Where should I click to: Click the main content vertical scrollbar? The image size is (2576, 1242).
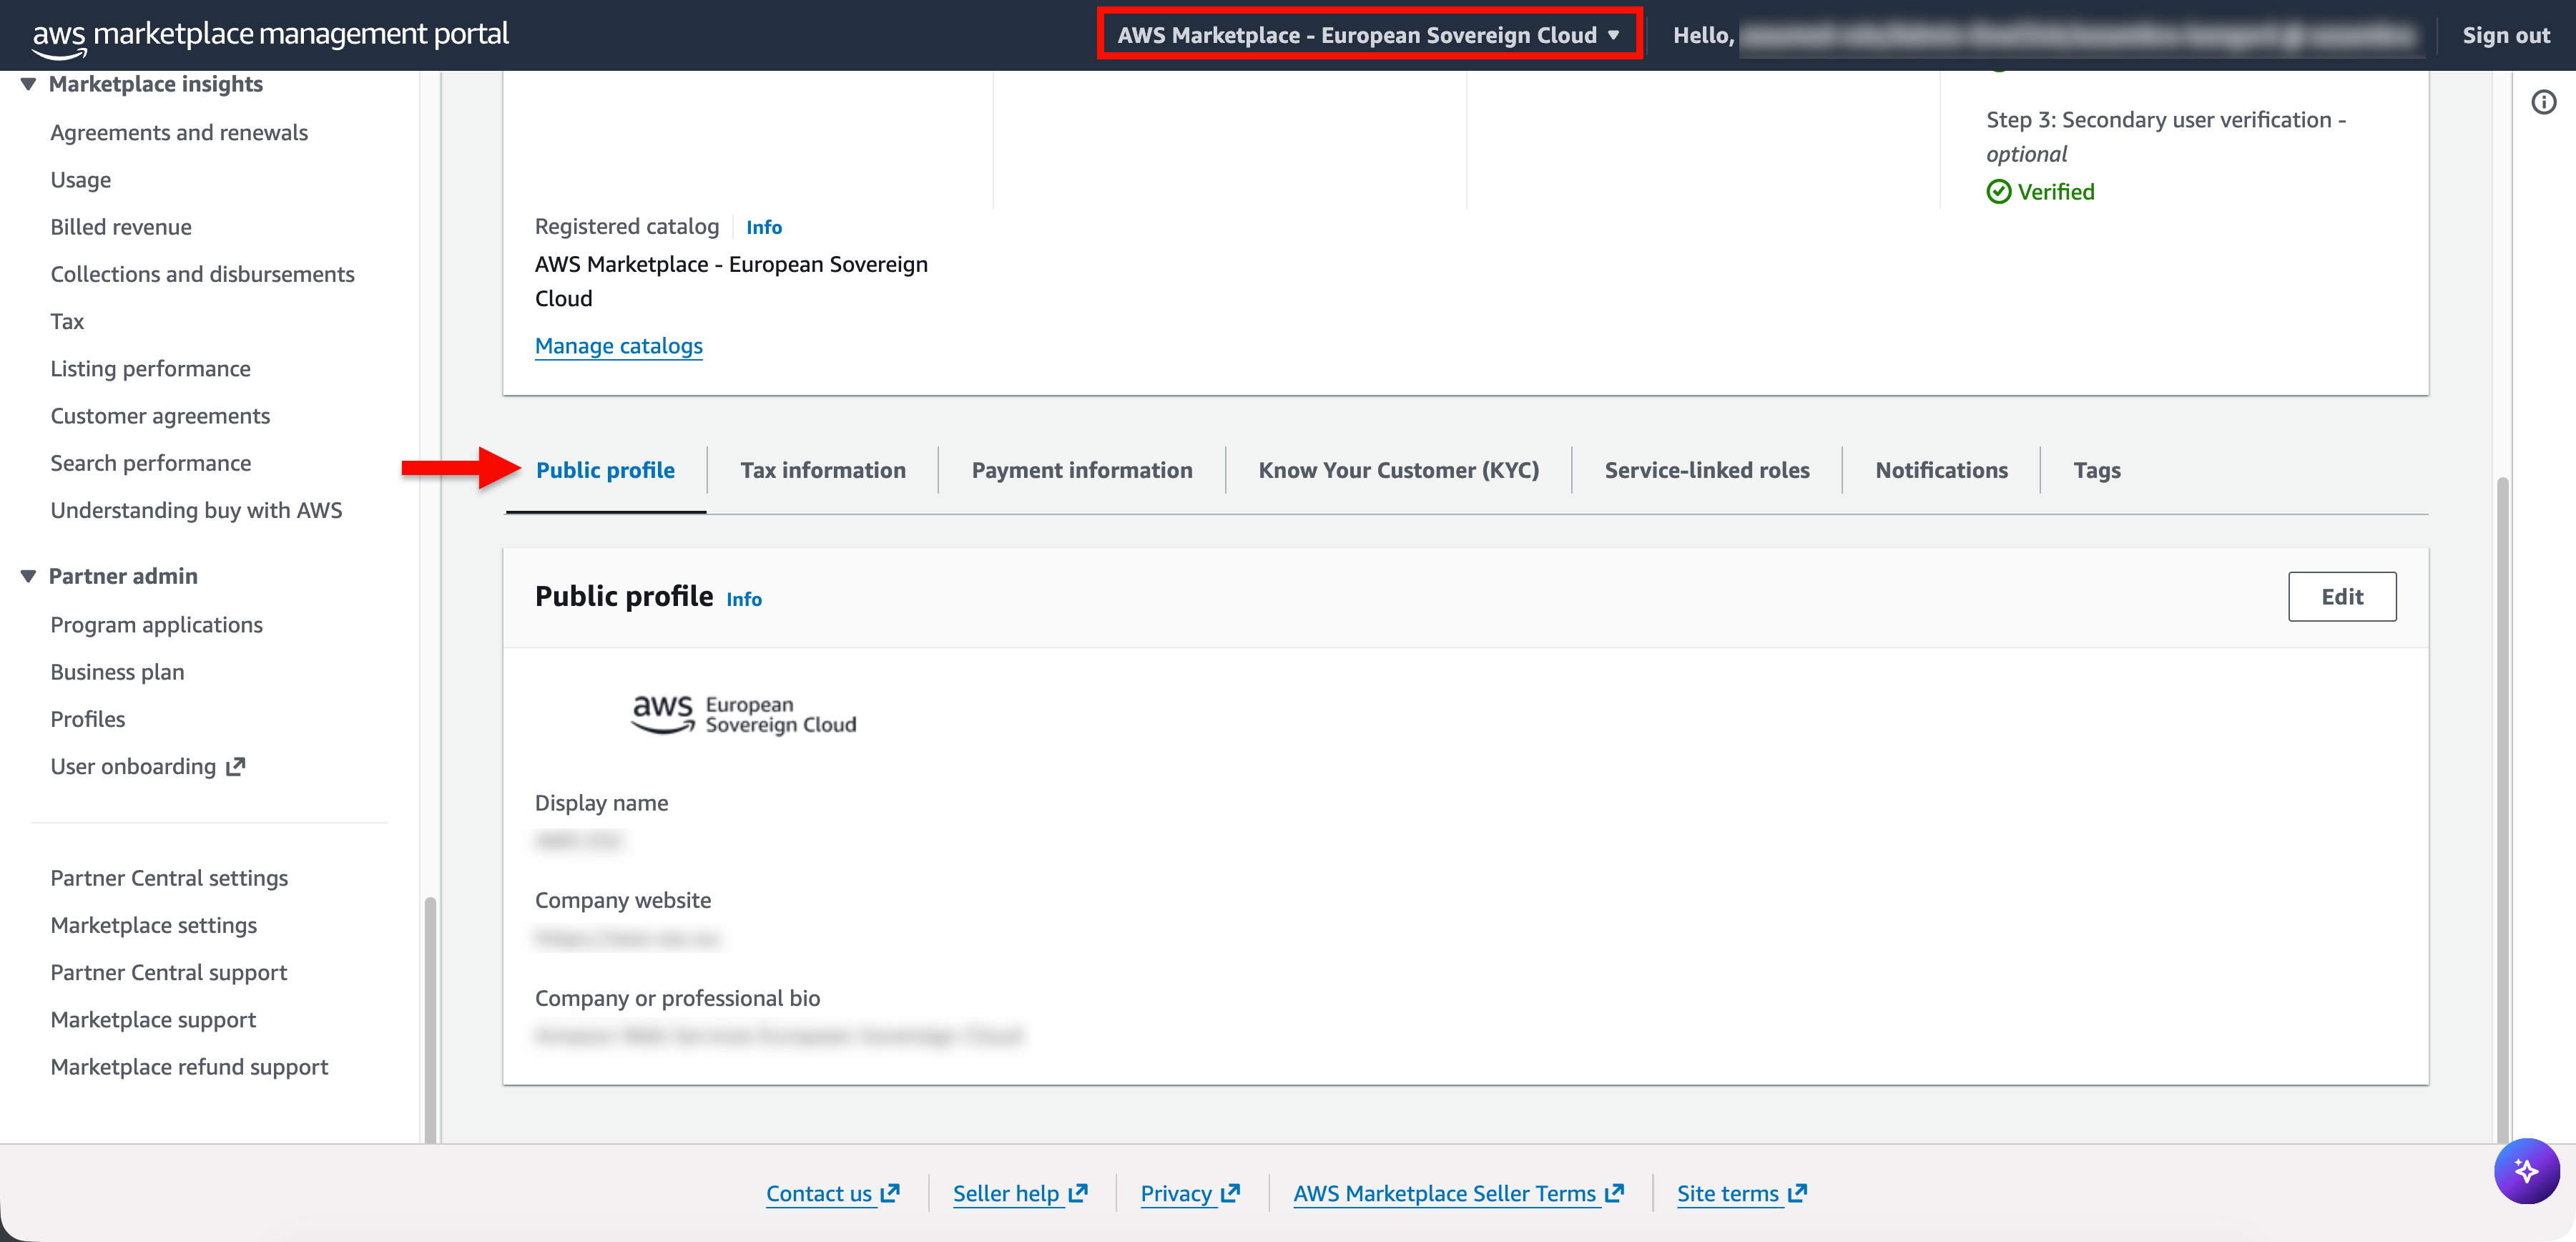pos(2502,810)
